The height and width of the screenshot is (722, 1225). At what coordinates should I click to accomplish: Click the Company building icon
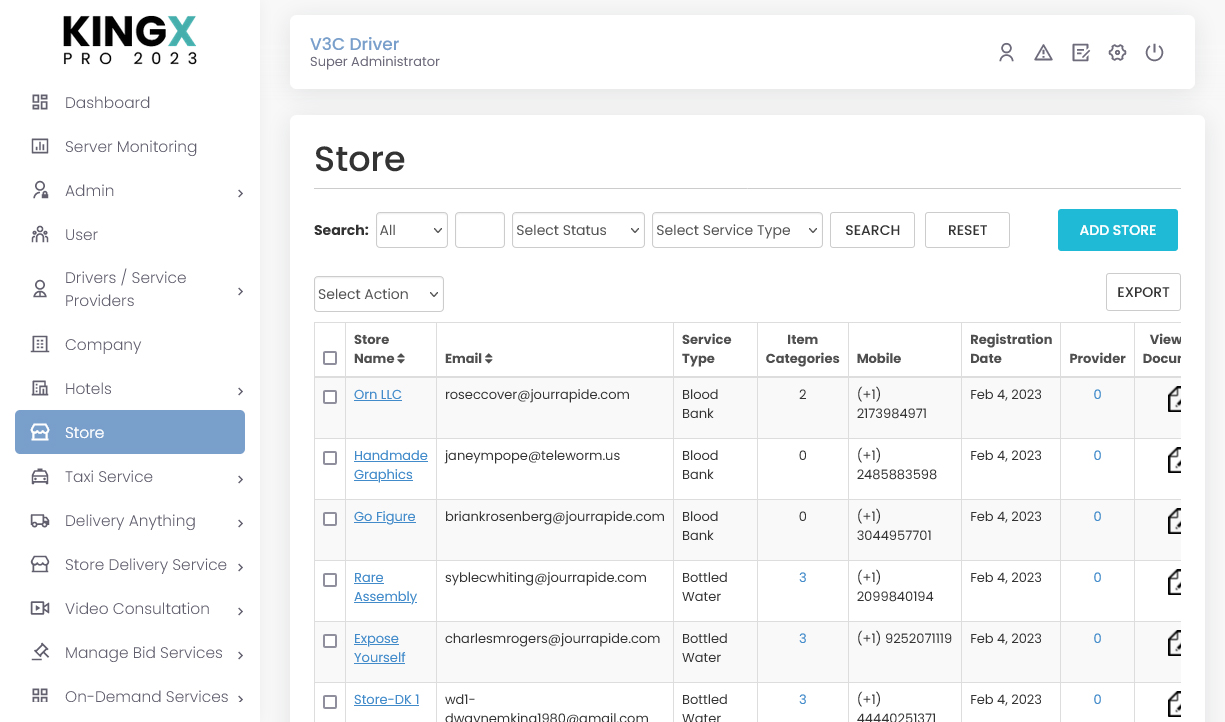pos(40,344)
